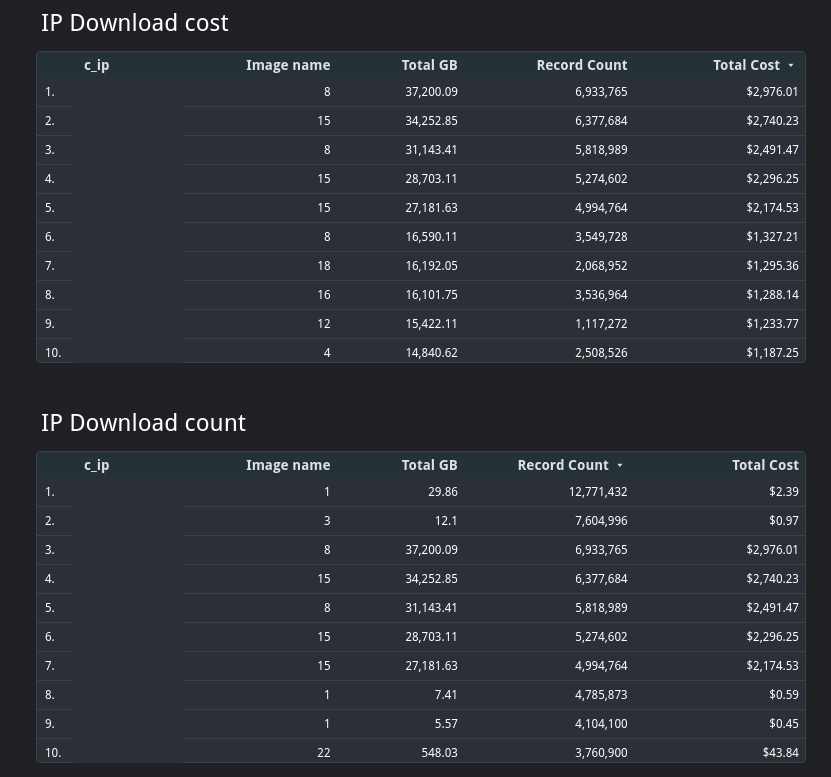Select $2,491.47 in the IP Download cost table
The height and width of the screenshot is (777, 831).
772,150
